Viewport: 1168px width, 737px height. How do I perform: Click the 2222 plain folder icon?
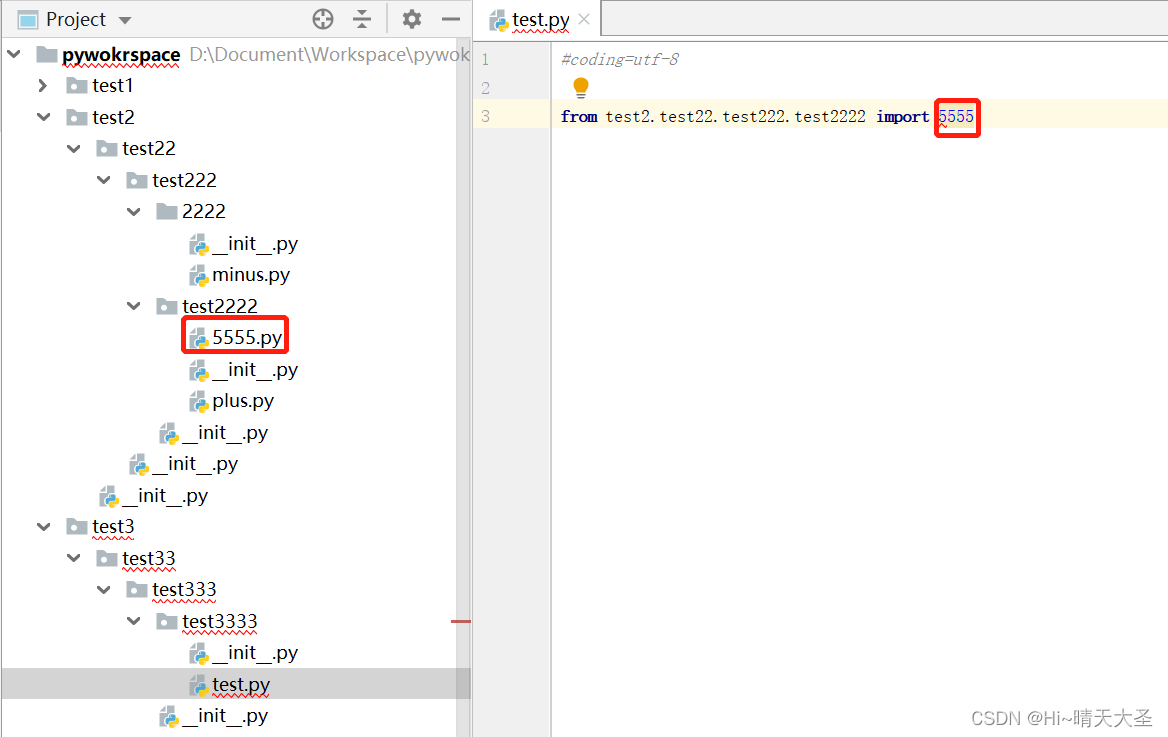166,212
